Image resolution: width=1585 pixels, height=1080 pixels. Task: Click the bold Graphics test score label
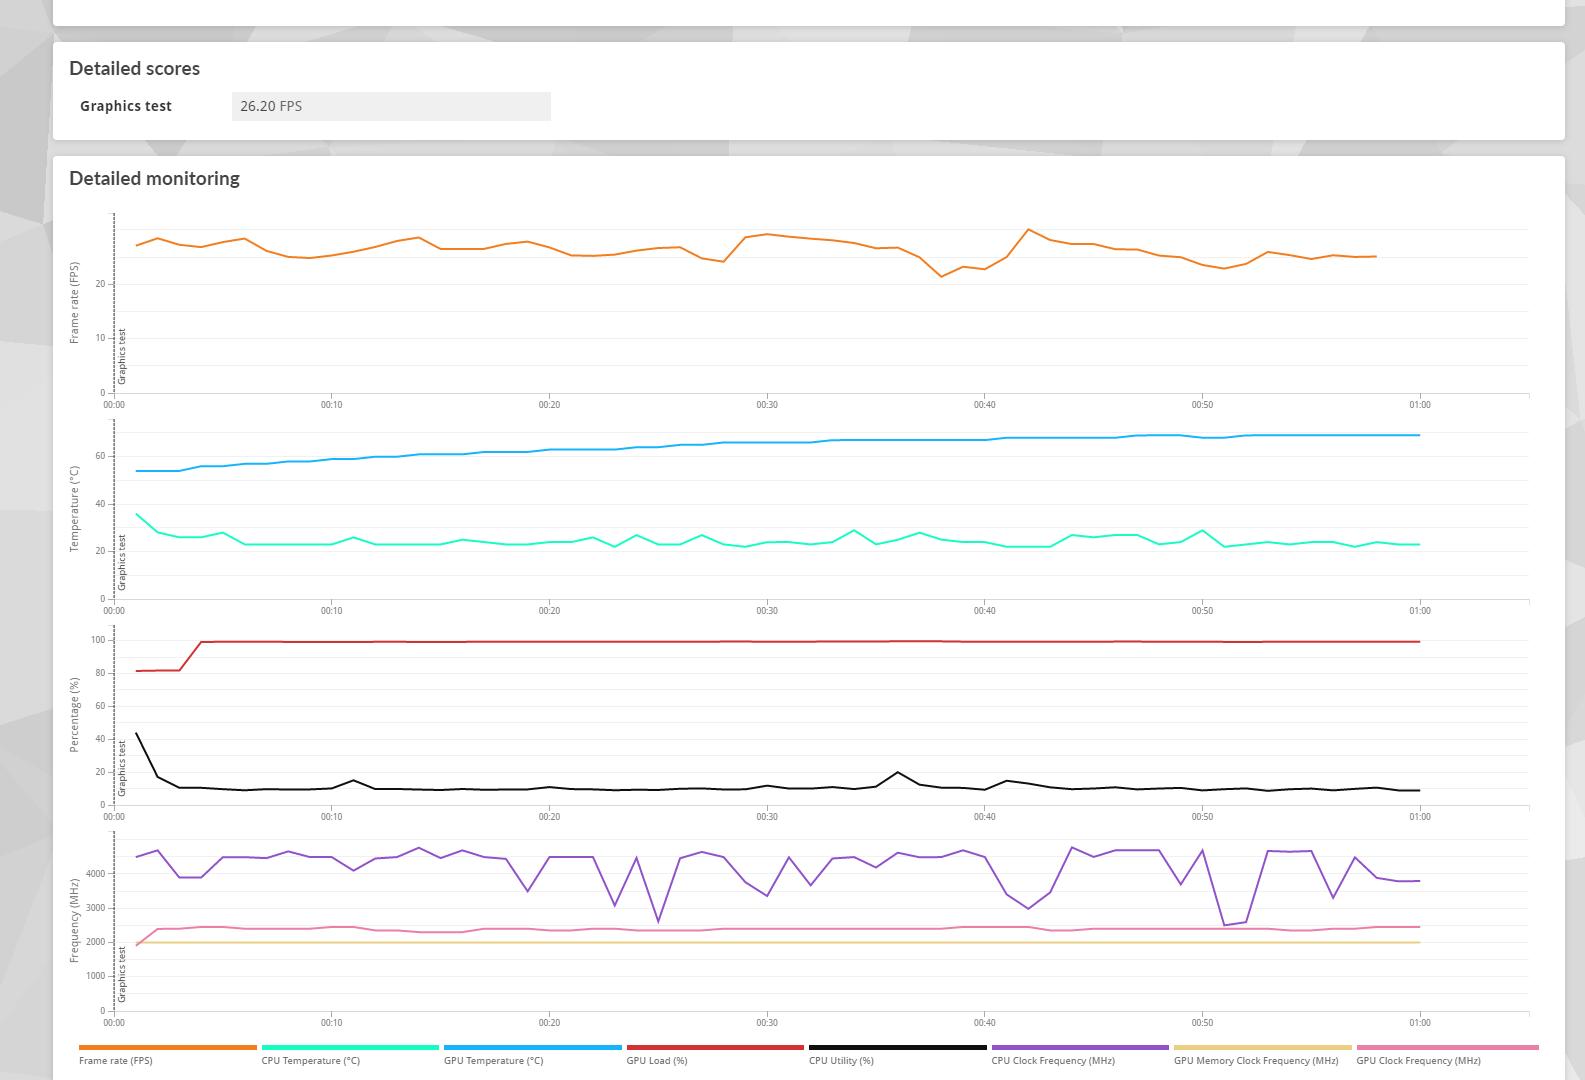click(x=126, y=106)
